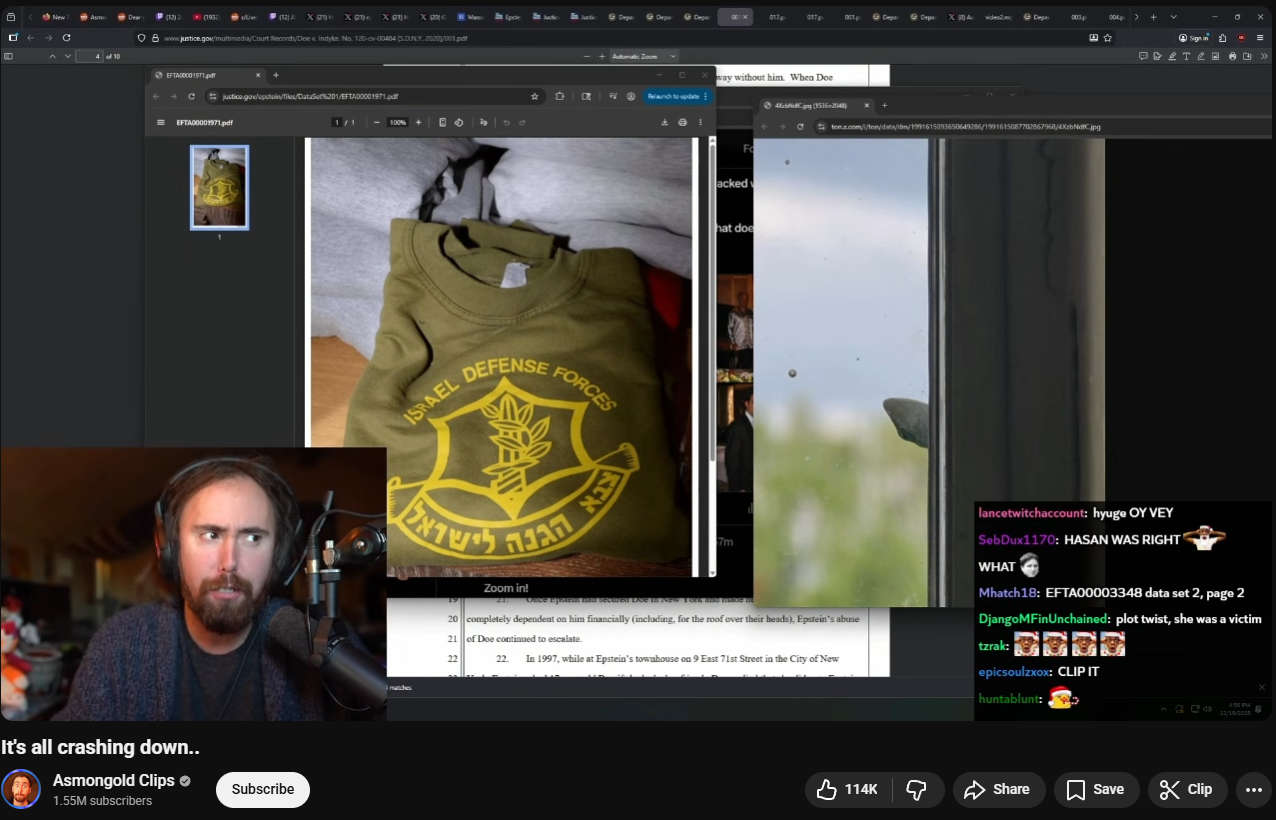This screenshot has width=1276, height=820.
Task: Rotate the PDF counterclockwise in Chrome
Action: coord(458,122)
